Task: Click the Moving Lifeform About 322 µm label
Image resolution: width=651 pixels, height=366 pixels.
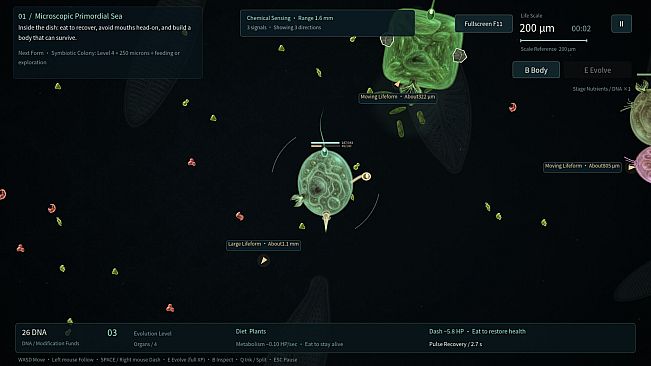Action: click(x=397, y=97)
